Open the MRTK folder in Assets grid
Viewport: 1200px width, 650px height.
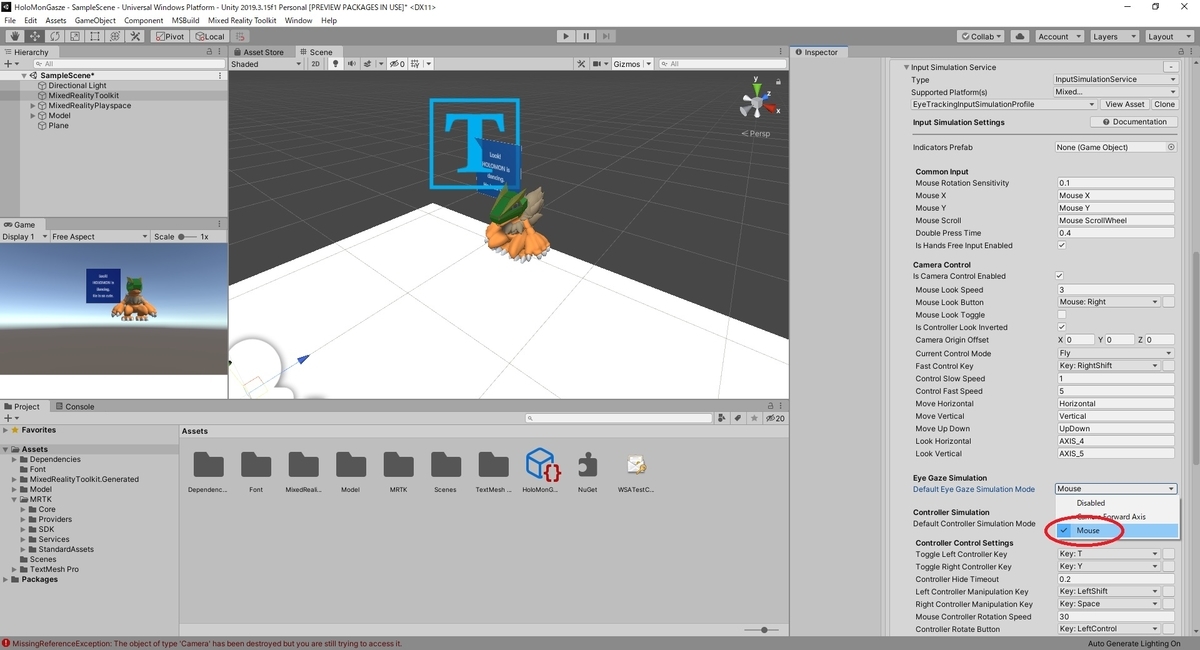click(x=398, y=470)
